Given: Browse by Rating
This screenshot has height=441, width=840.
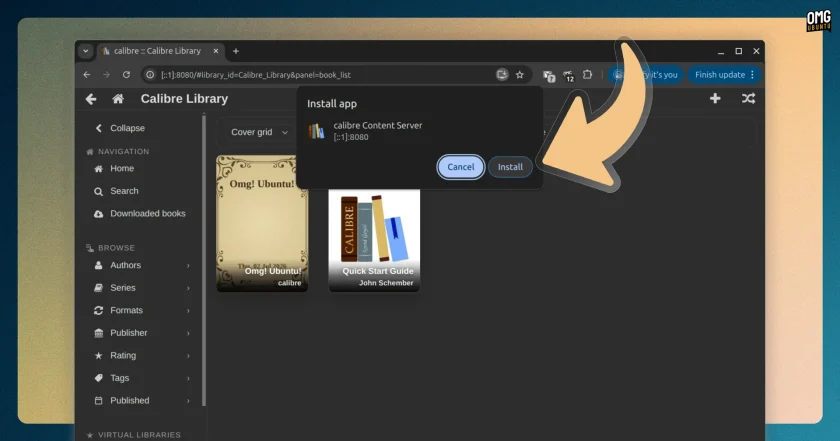Looking at the screenshot, I should pyautogui.click(x=123, y=355).
